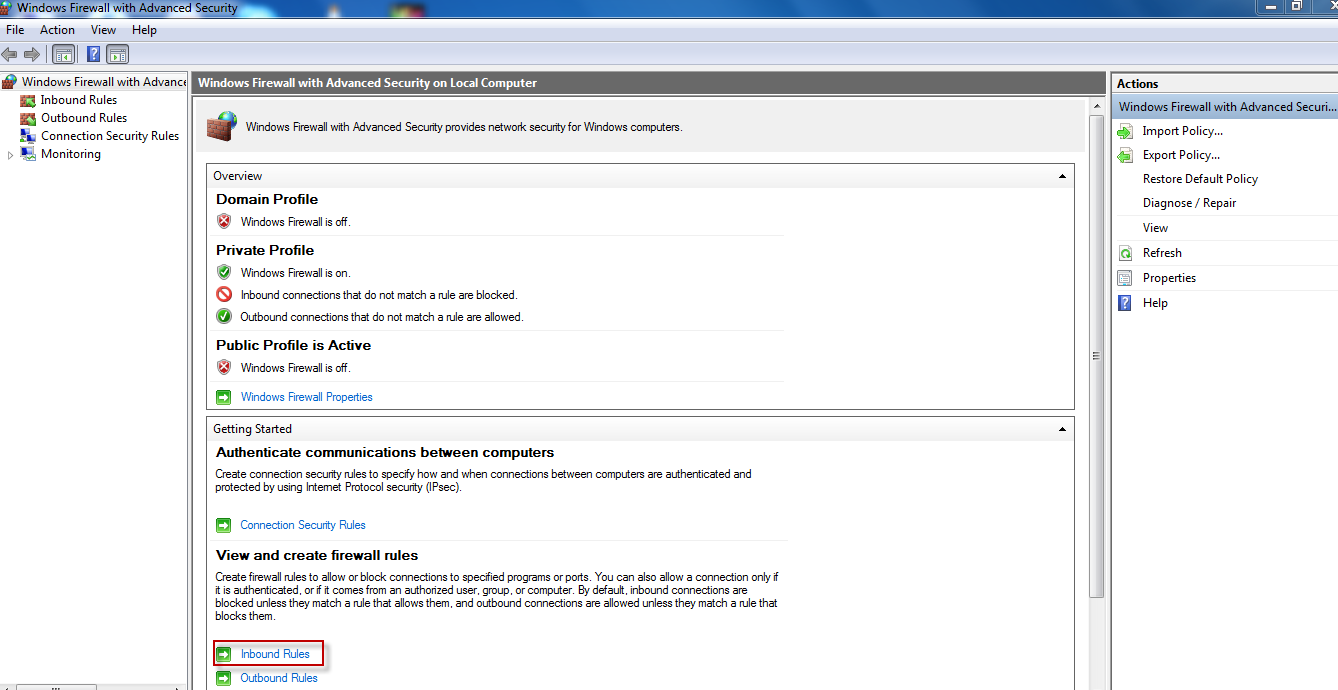The height and width of the screenshot is (690, 1338).
Task: Click green arrow beside Inbound Rules link
Action: (x=224, y=654)
